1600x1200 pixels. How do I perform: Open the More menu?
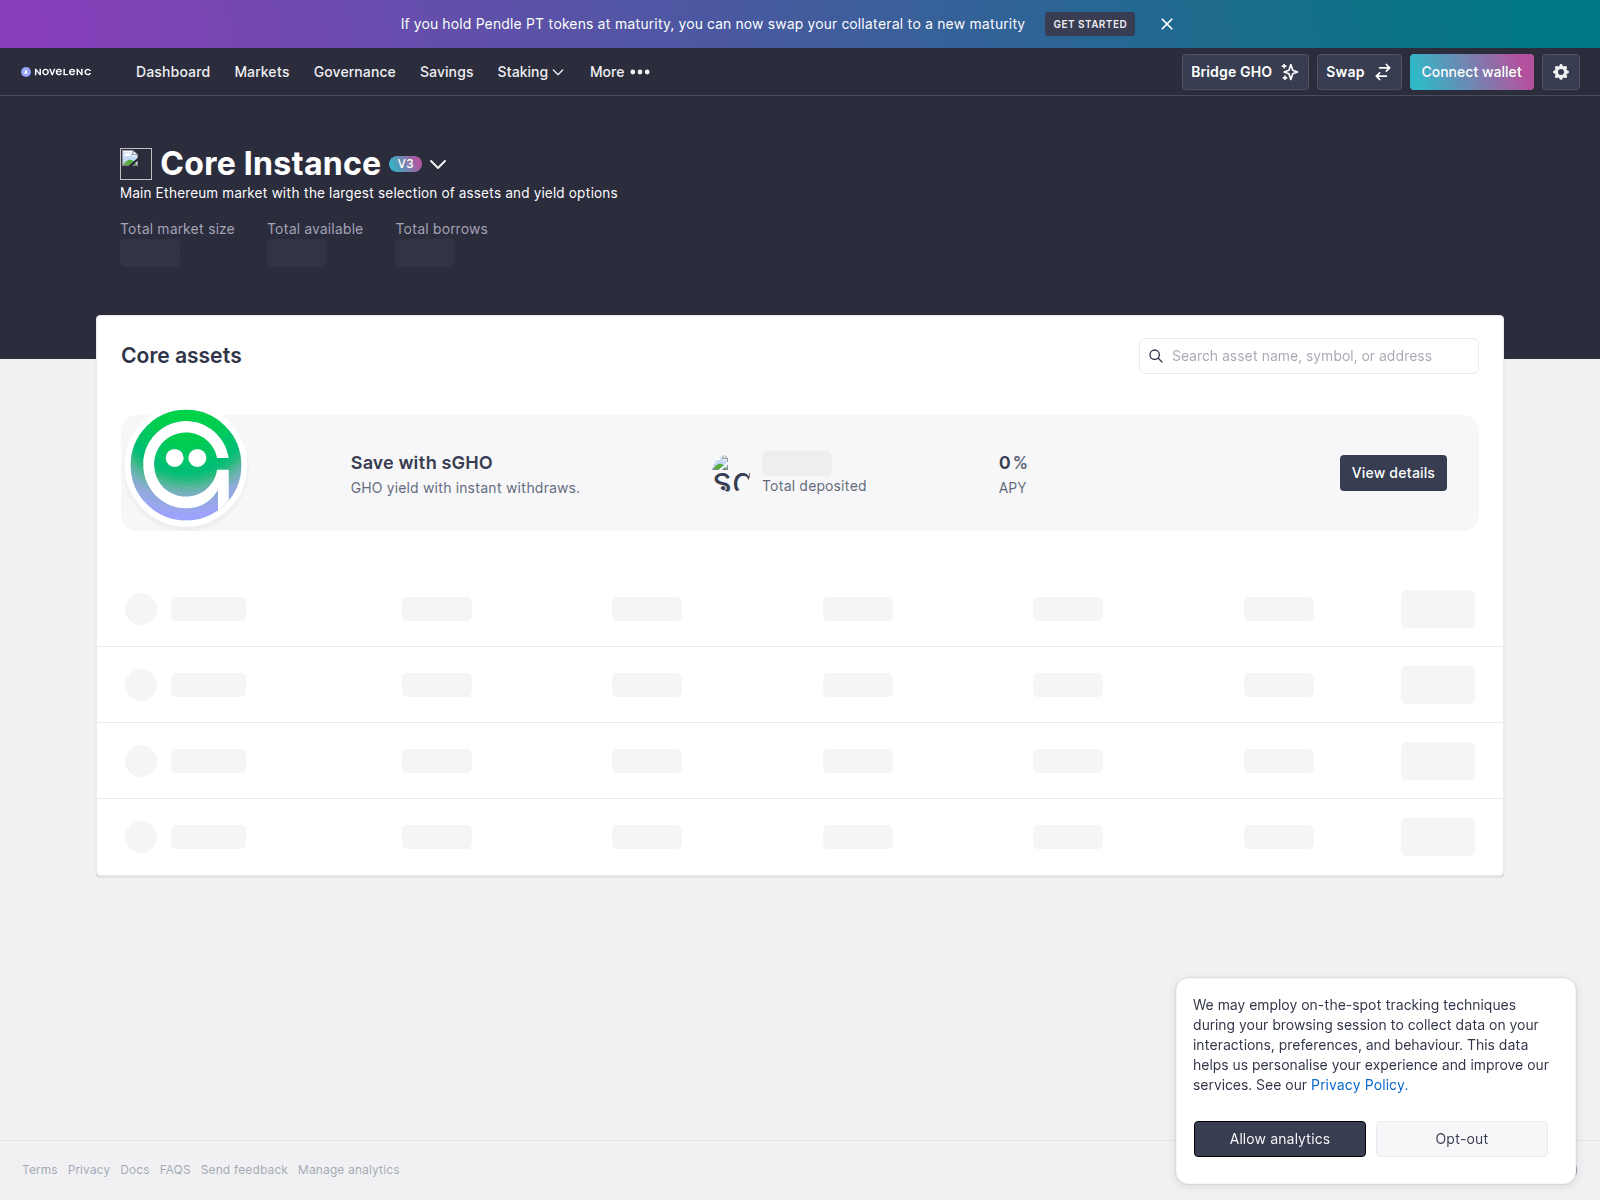pos(620,72)
